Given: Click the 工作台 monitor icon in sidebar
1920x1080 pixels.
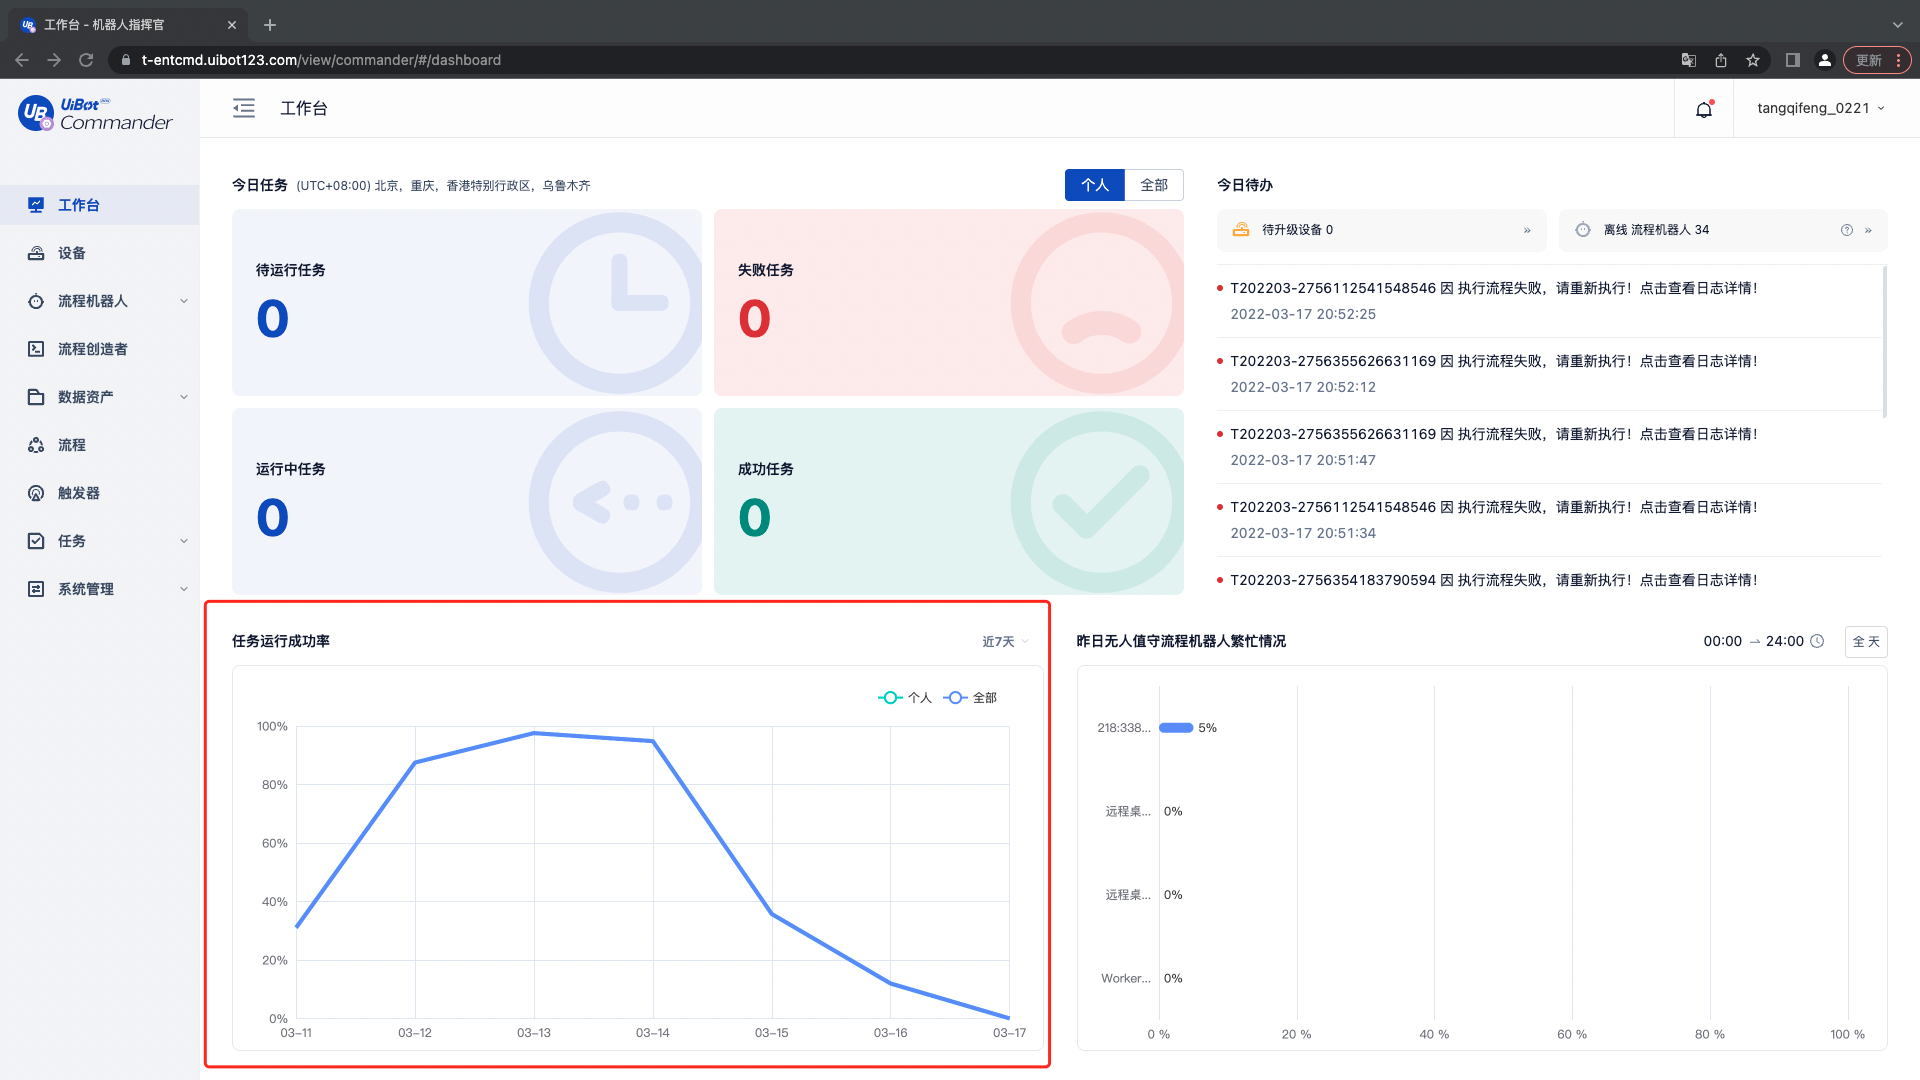Looking at the screenshot, I should pyautogui.click(x=36, y=205).
